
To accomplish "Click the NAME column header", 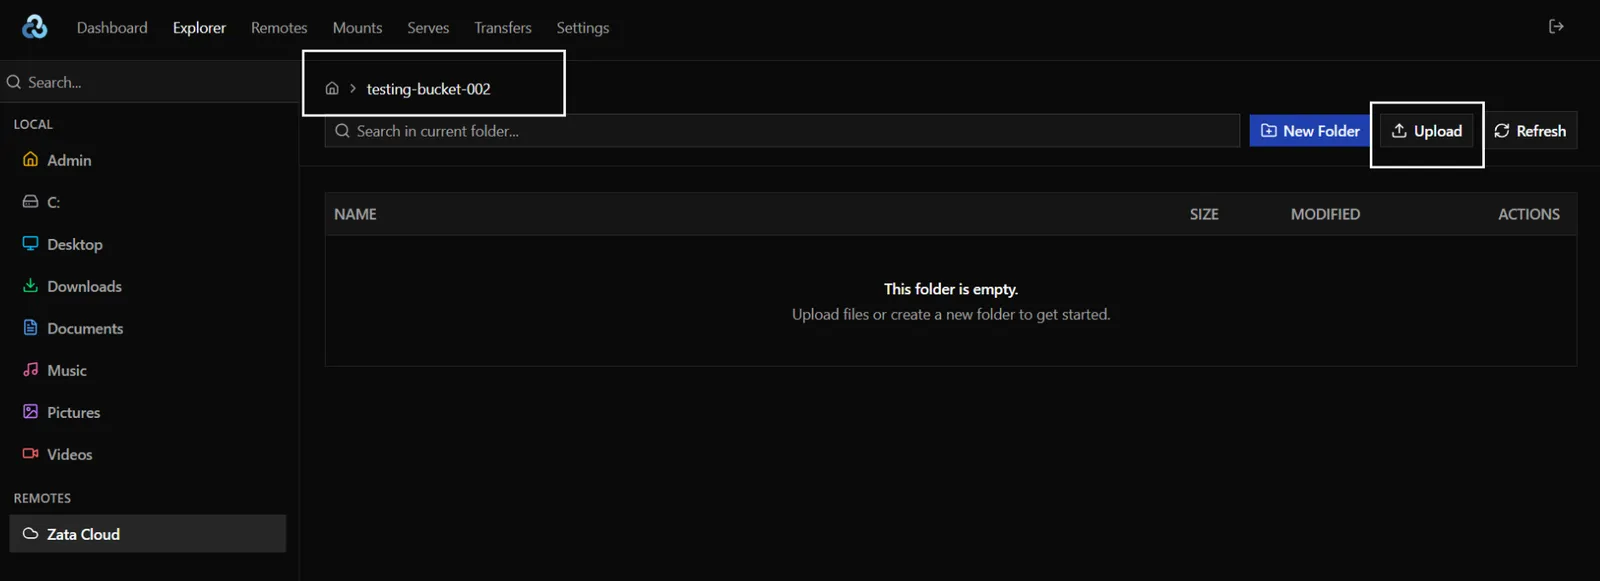I will [x=355, y=214].
